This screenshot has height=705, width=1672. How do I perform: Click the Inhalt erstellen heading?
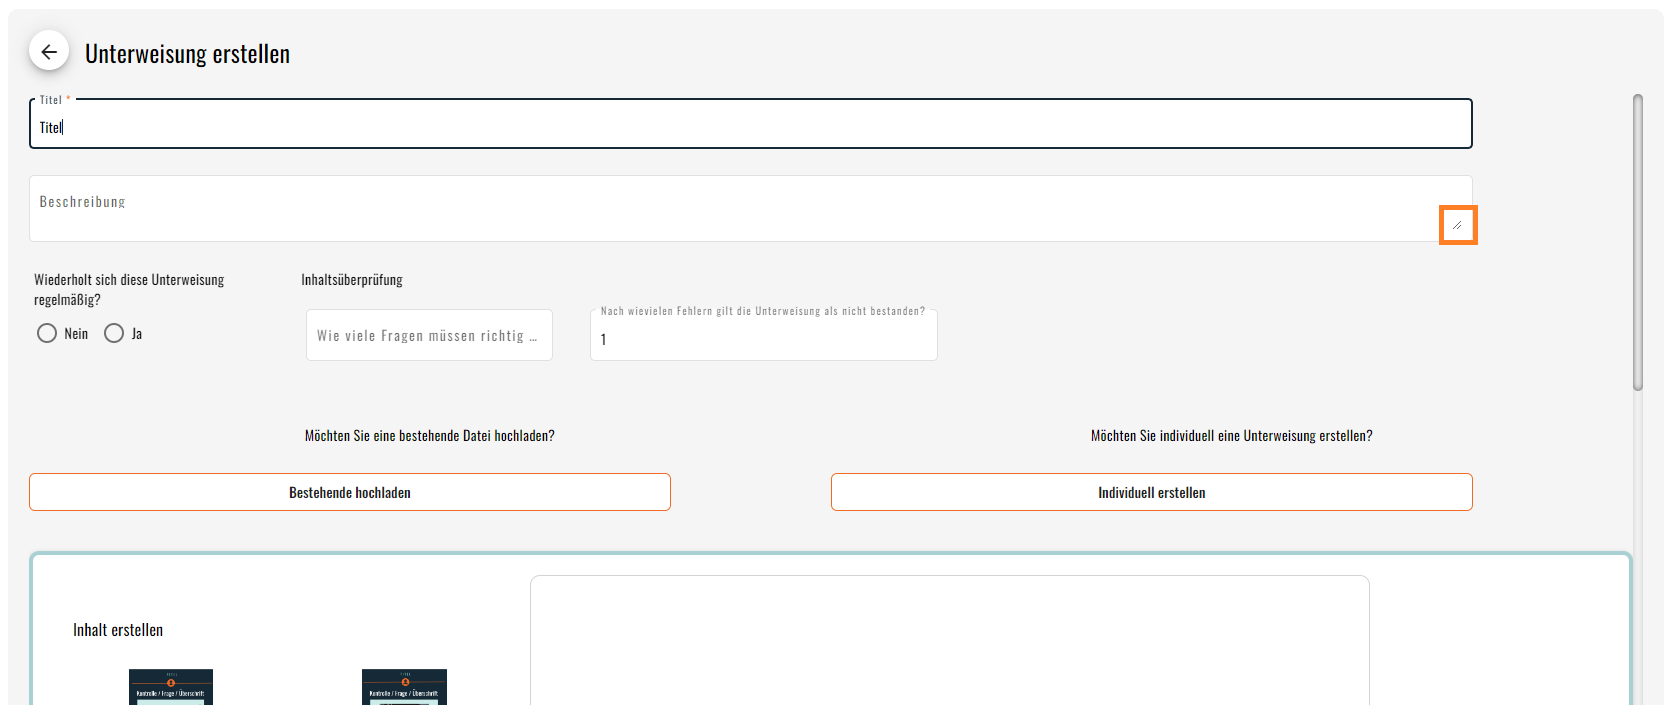tap(118, 630)
